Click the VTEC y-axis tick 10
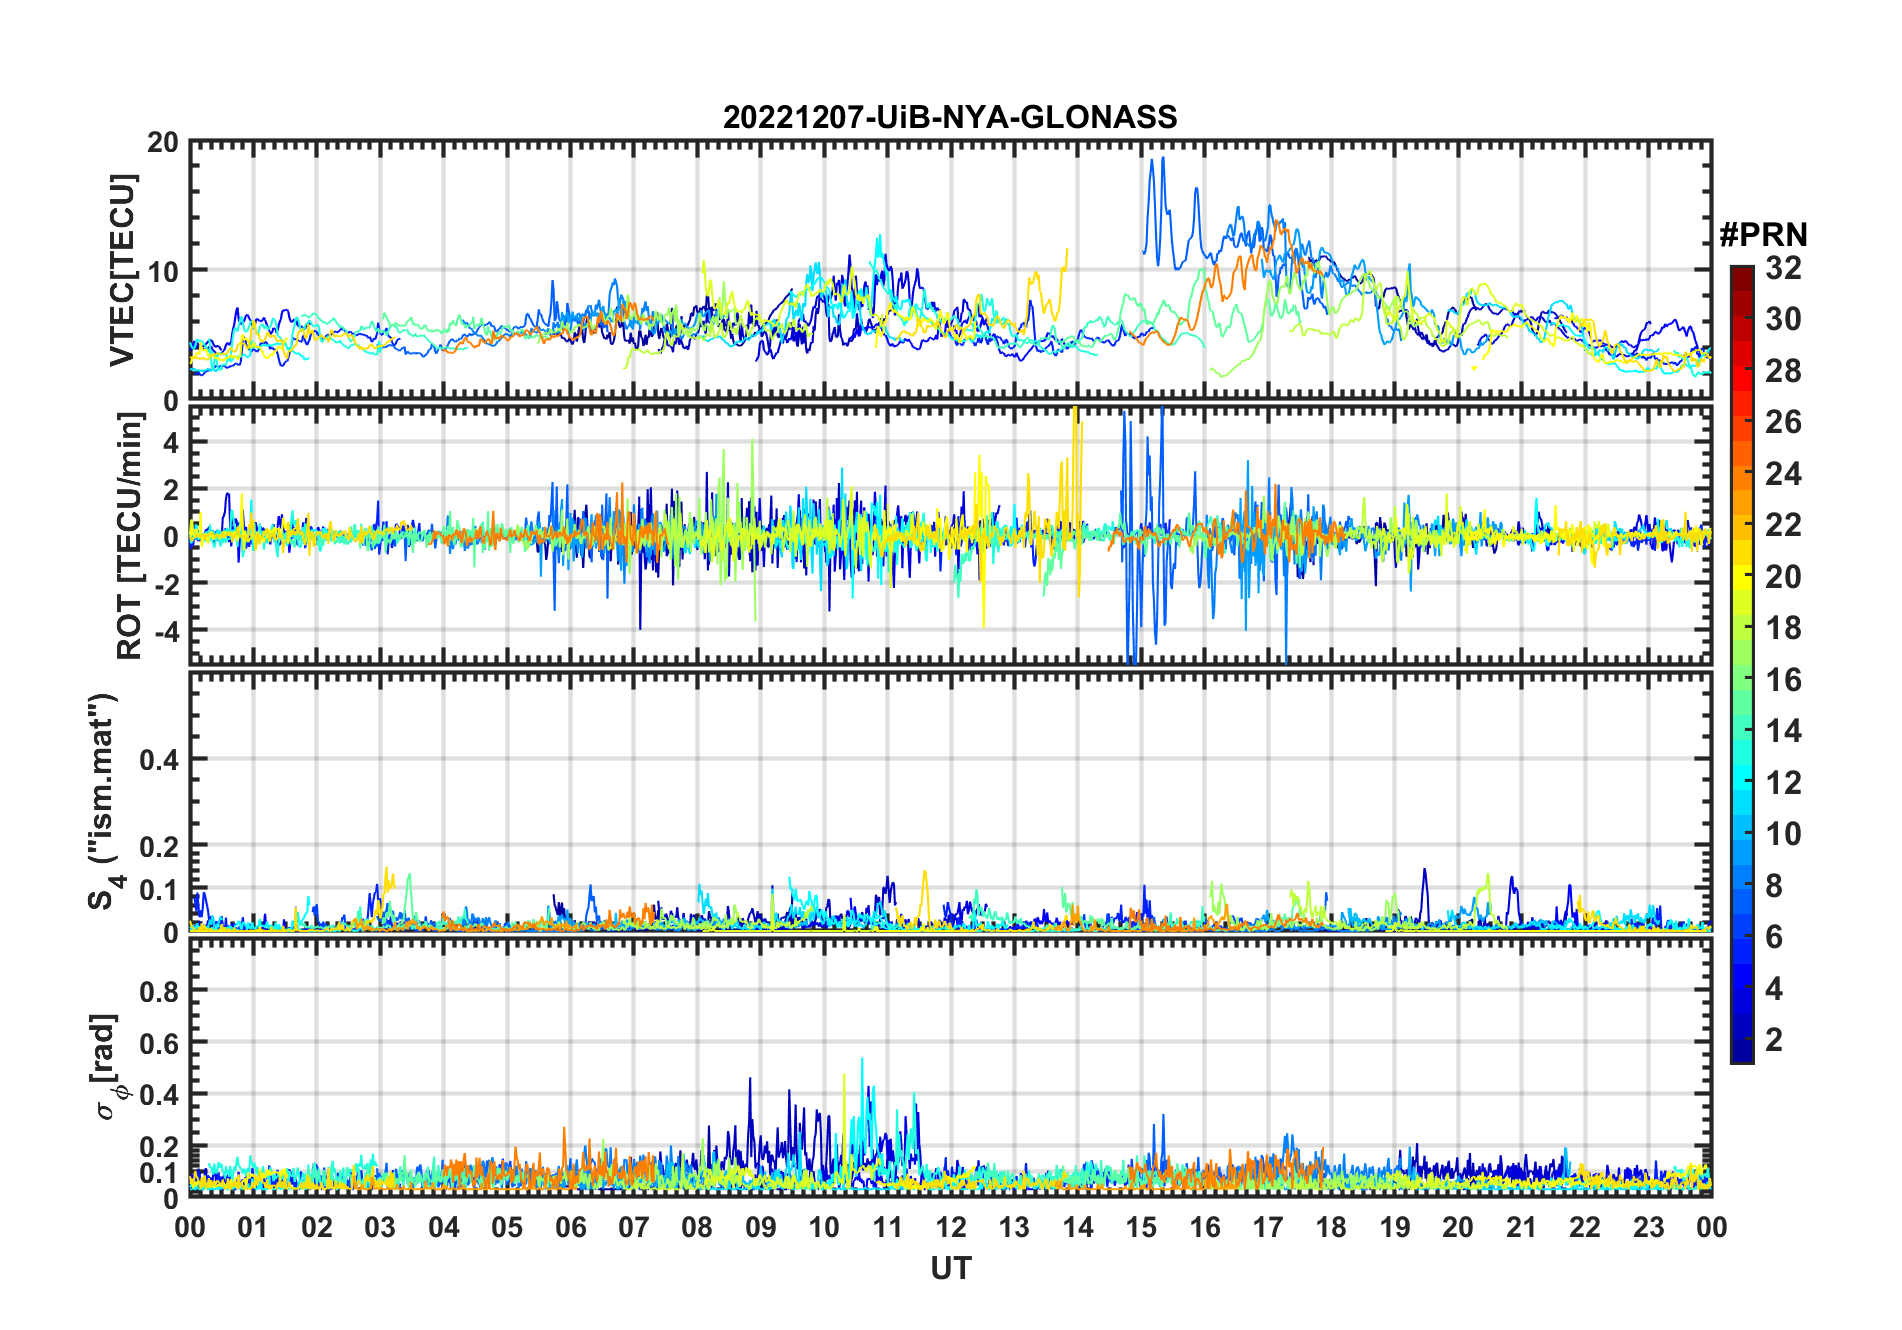The height and width of the screenshot is (1330, 1902). tap(163, 271)
